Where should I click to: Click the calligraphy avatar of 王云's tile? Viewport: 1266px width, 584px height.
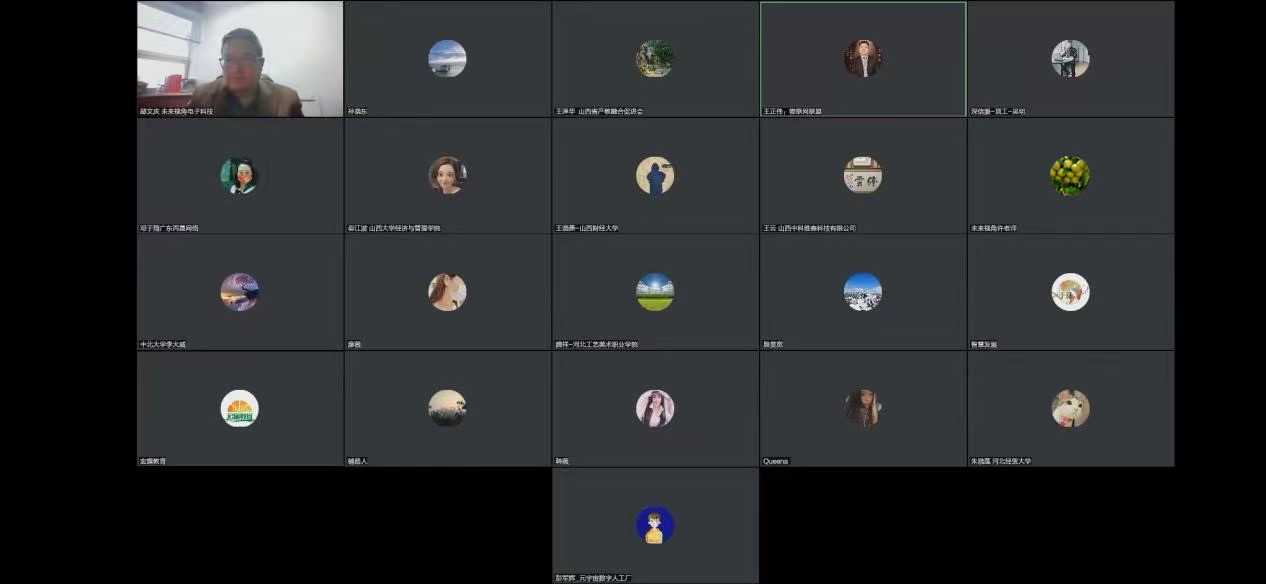tap(862, 175)
